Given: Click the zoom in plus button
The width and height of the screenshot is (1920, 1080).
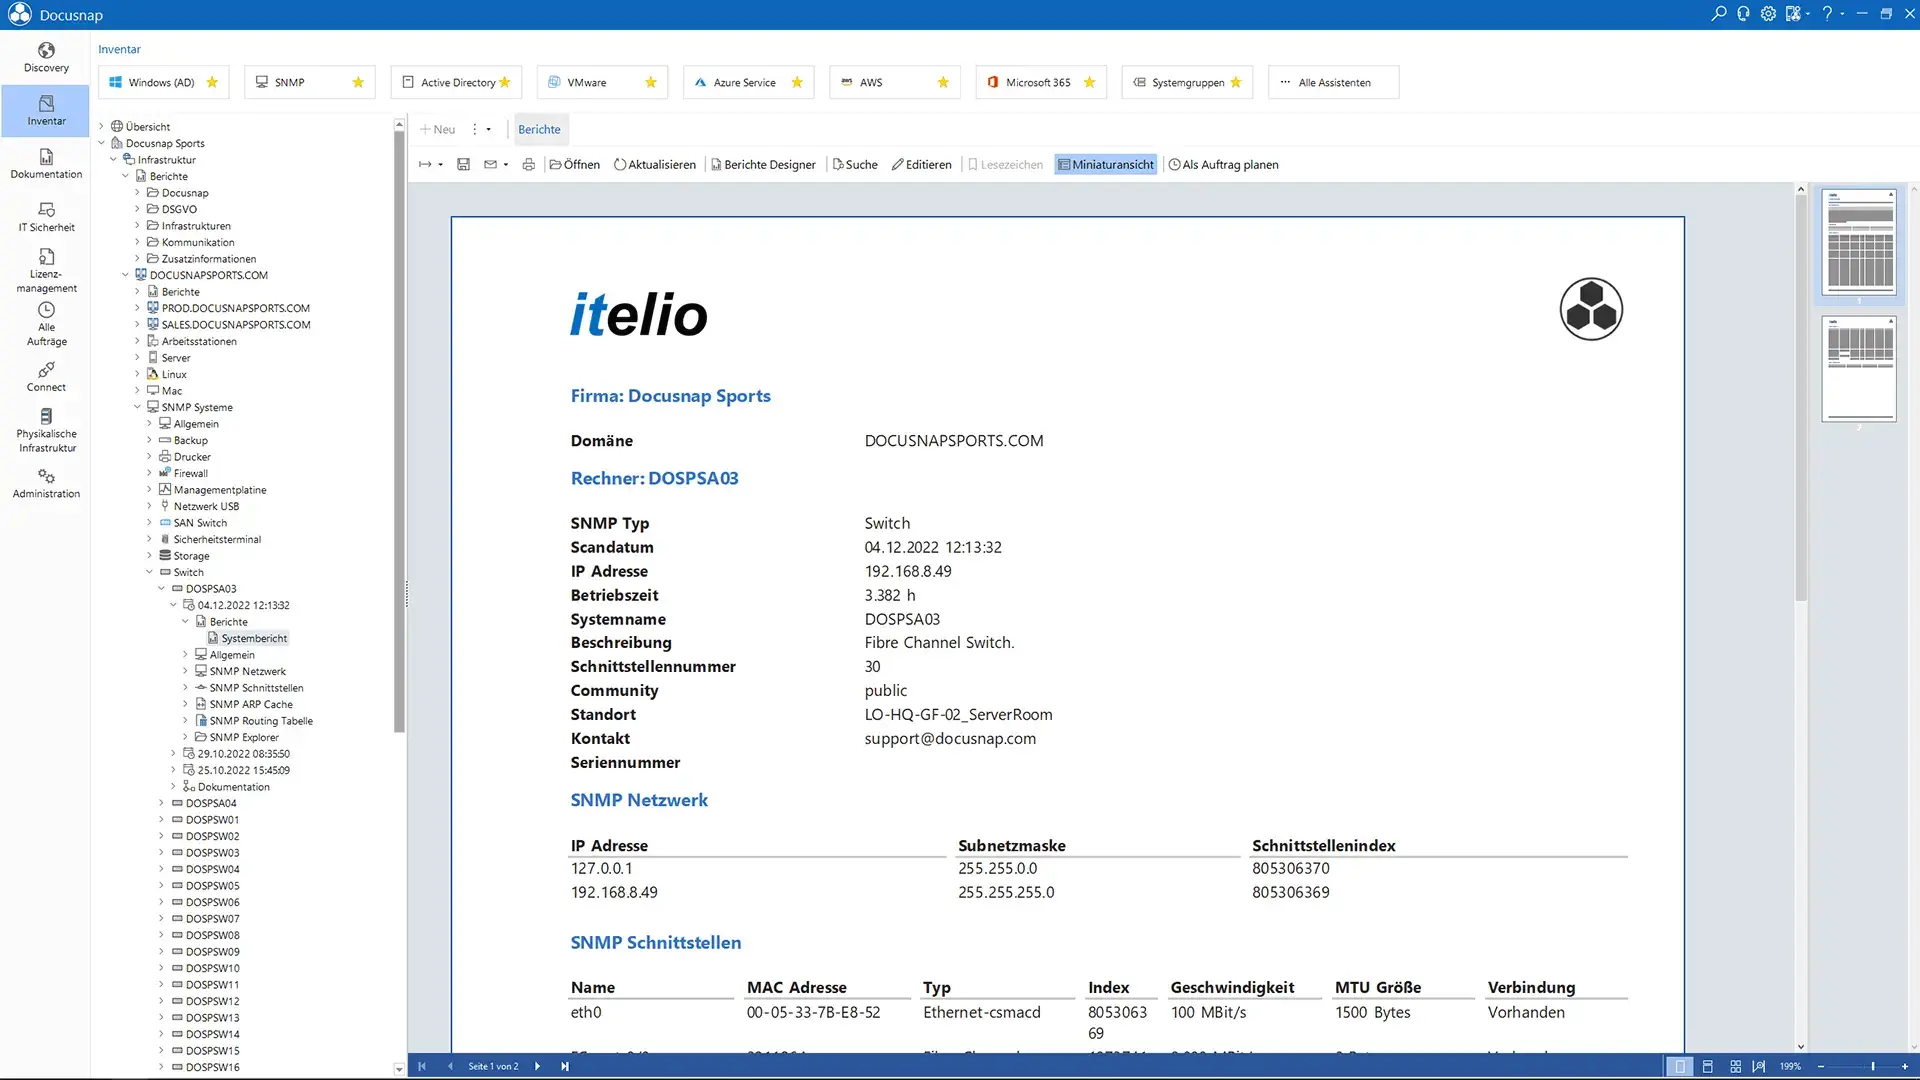Looking at the screenshot, I should pyautogui.click(x=1905, y=1066).
